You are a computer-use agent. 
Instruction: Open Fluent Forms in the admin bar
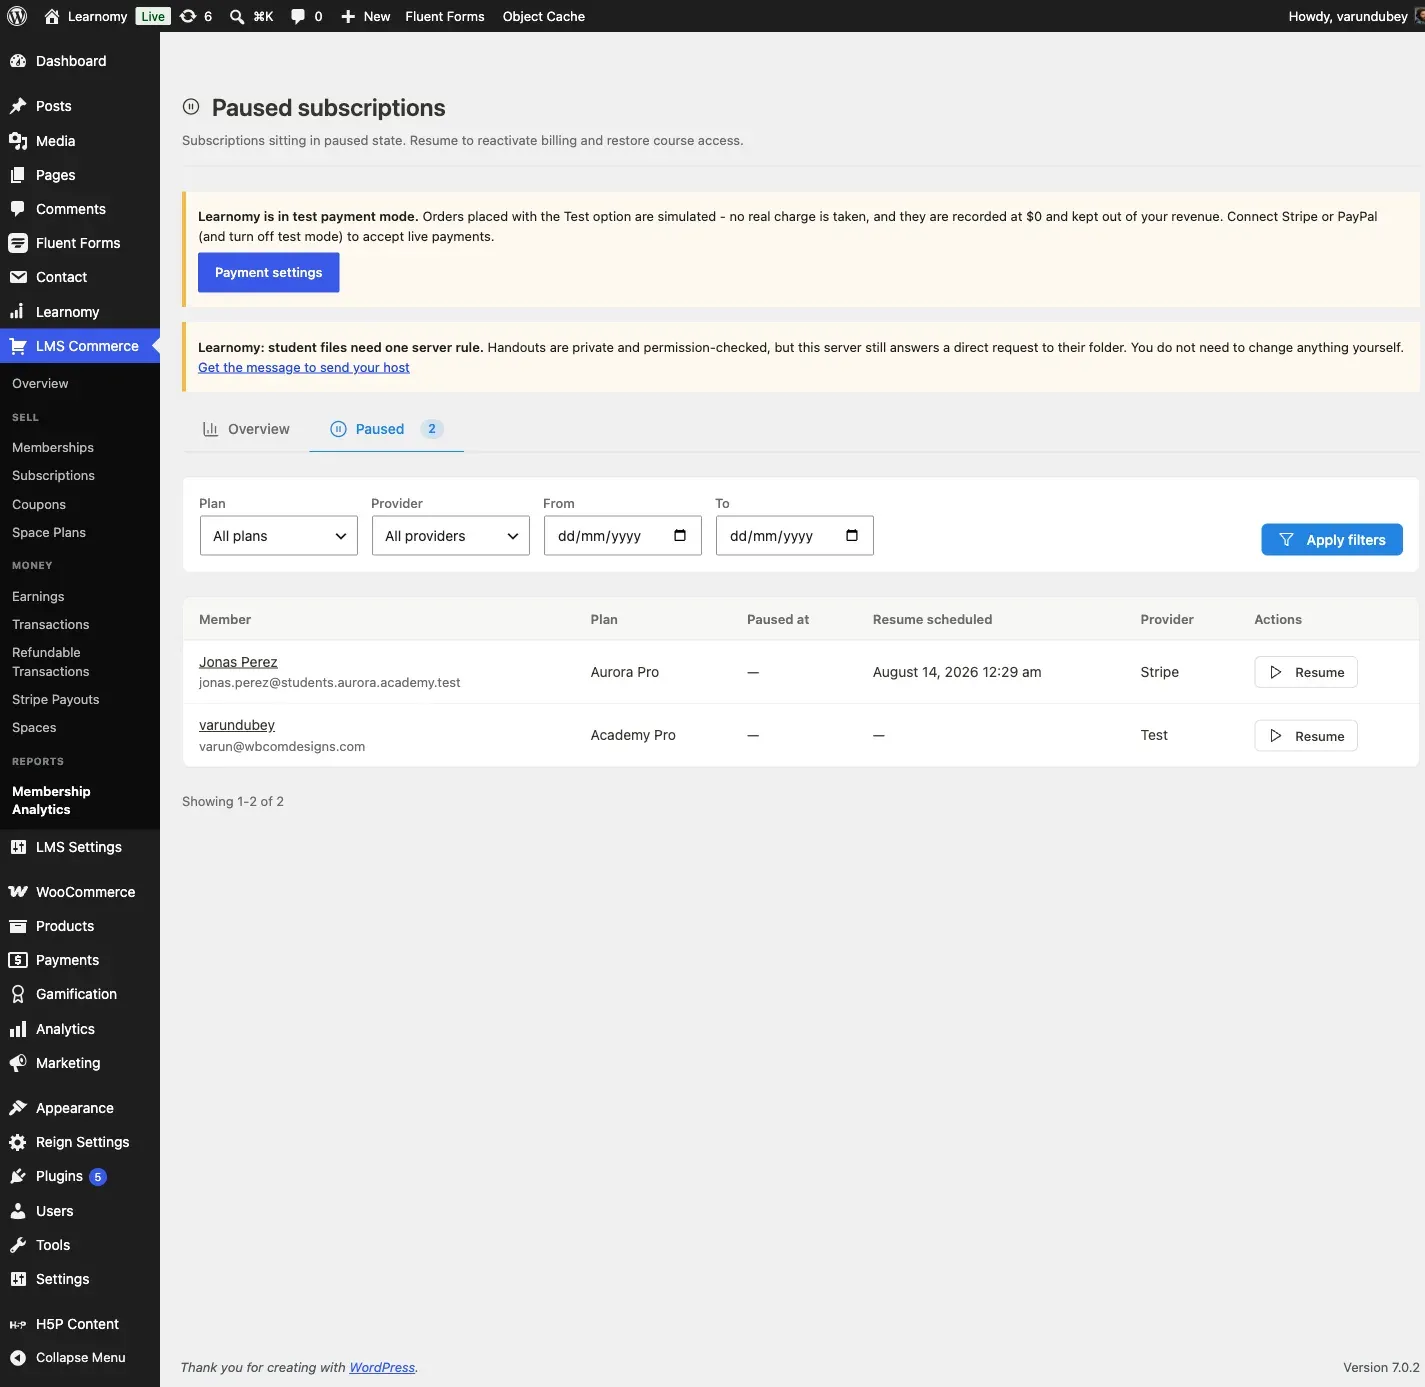click(445, 16)
